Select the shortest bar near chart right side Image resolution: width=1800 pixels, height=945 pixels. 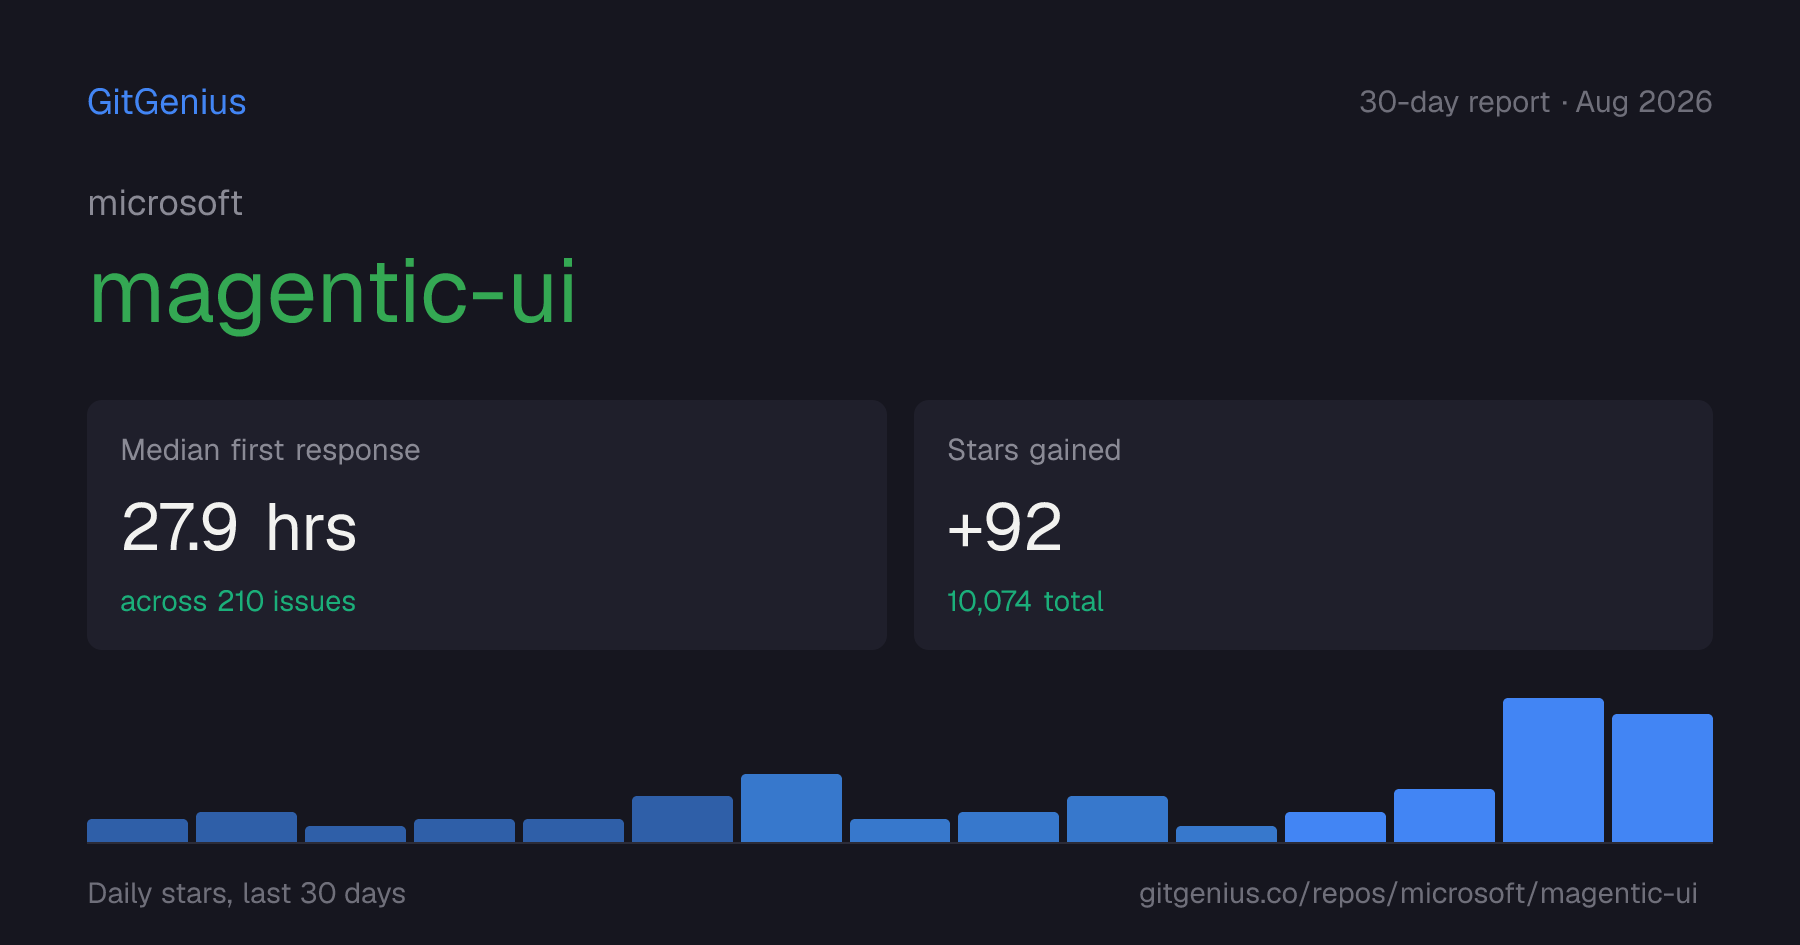point(1226,834)
